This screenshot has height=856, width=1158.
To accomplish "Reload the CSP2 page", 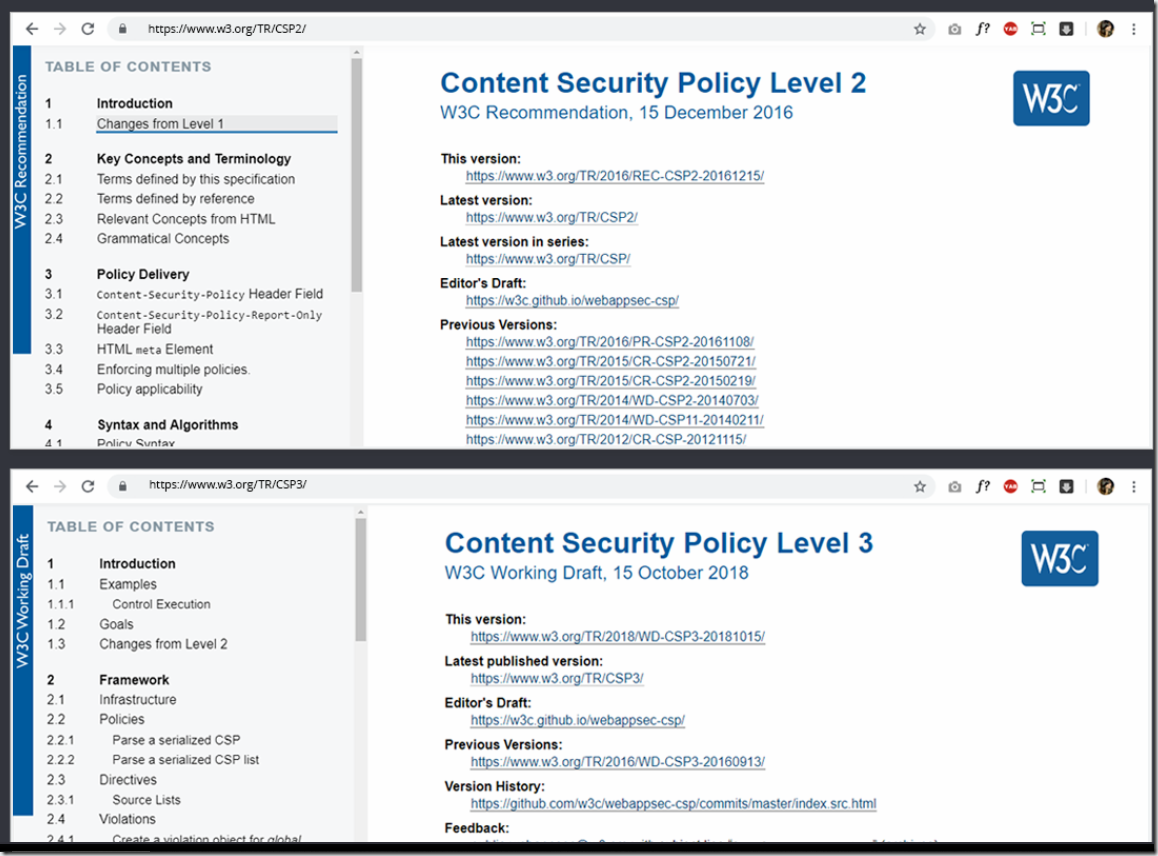I will click(88, 29).
